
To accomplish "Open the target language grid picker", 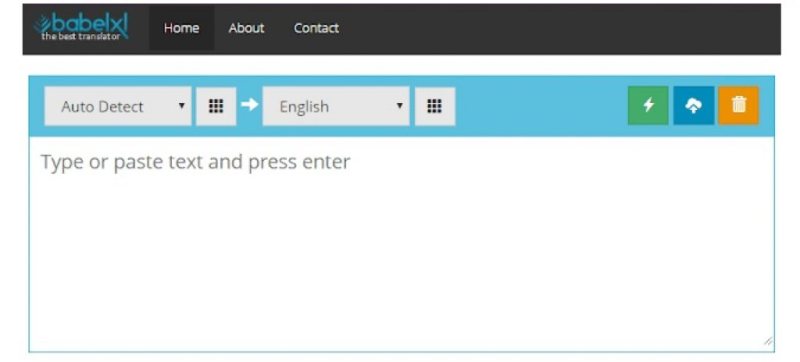I will pyautogui.click(x=435, y=106).
